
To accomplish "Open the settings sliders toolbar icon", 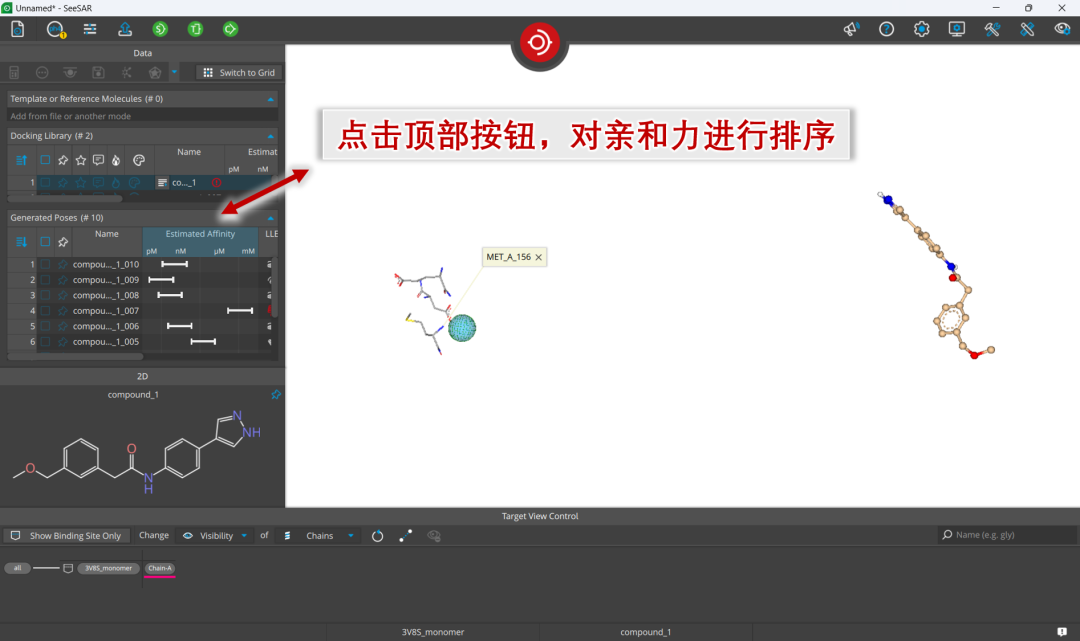I will point(90,29).
